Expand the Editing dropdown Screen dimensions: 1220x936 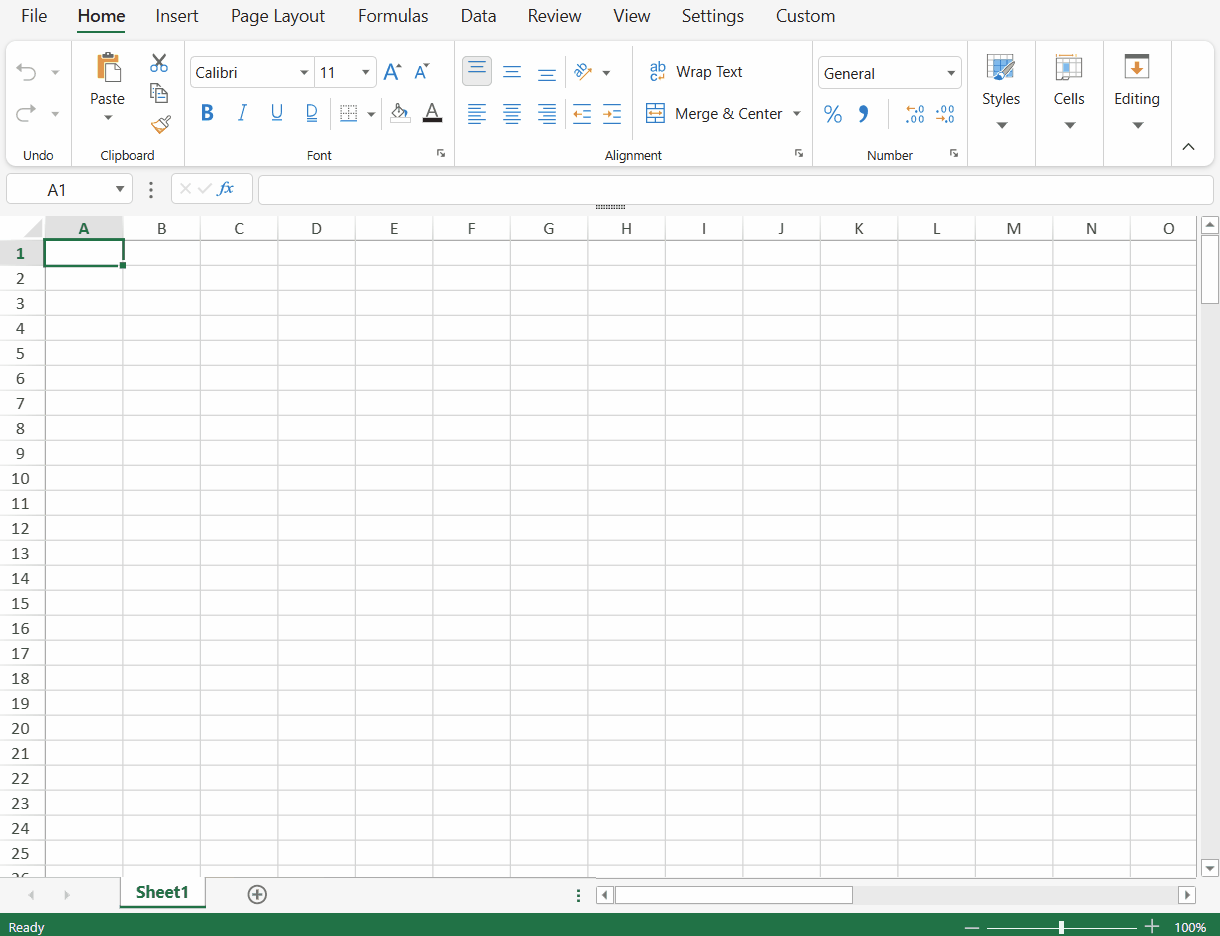coord(1138,126)
